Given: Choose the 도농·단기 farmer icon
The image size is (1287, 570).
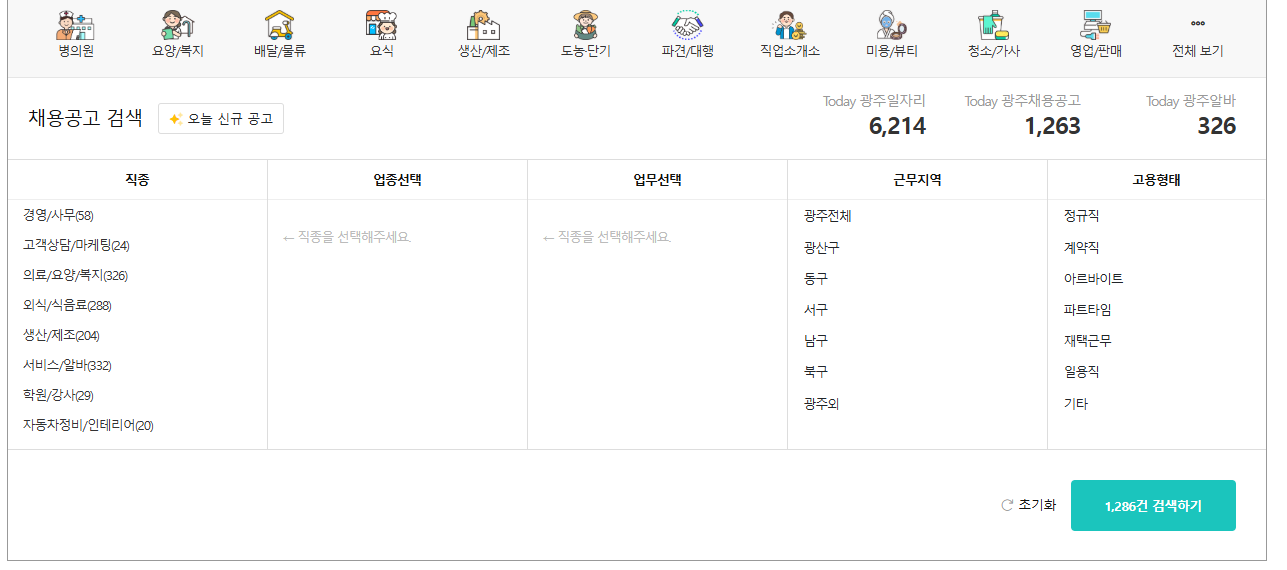Looking at the screenshot, I should click(586, 25).
